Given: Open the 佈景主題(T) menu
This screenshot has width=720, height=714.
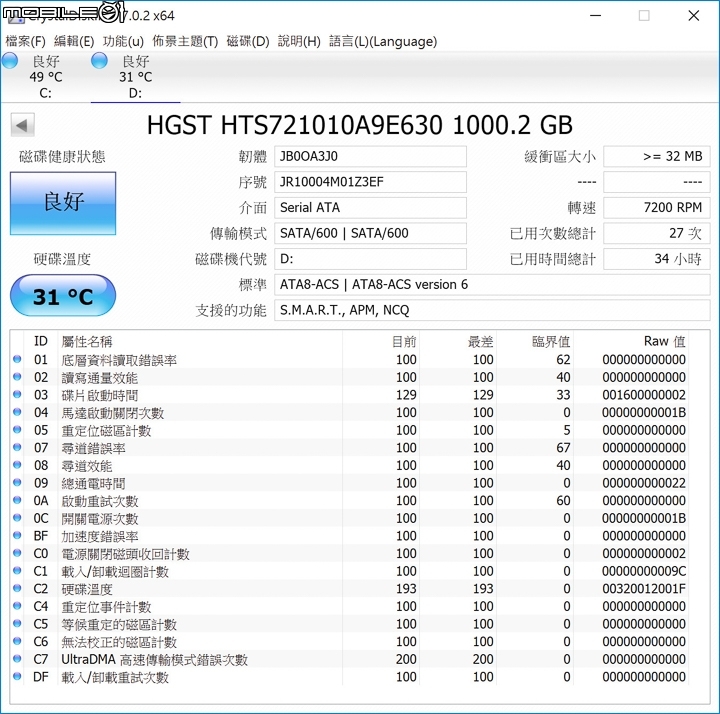Looking at the screenshot, I should (x=185, y=41).
